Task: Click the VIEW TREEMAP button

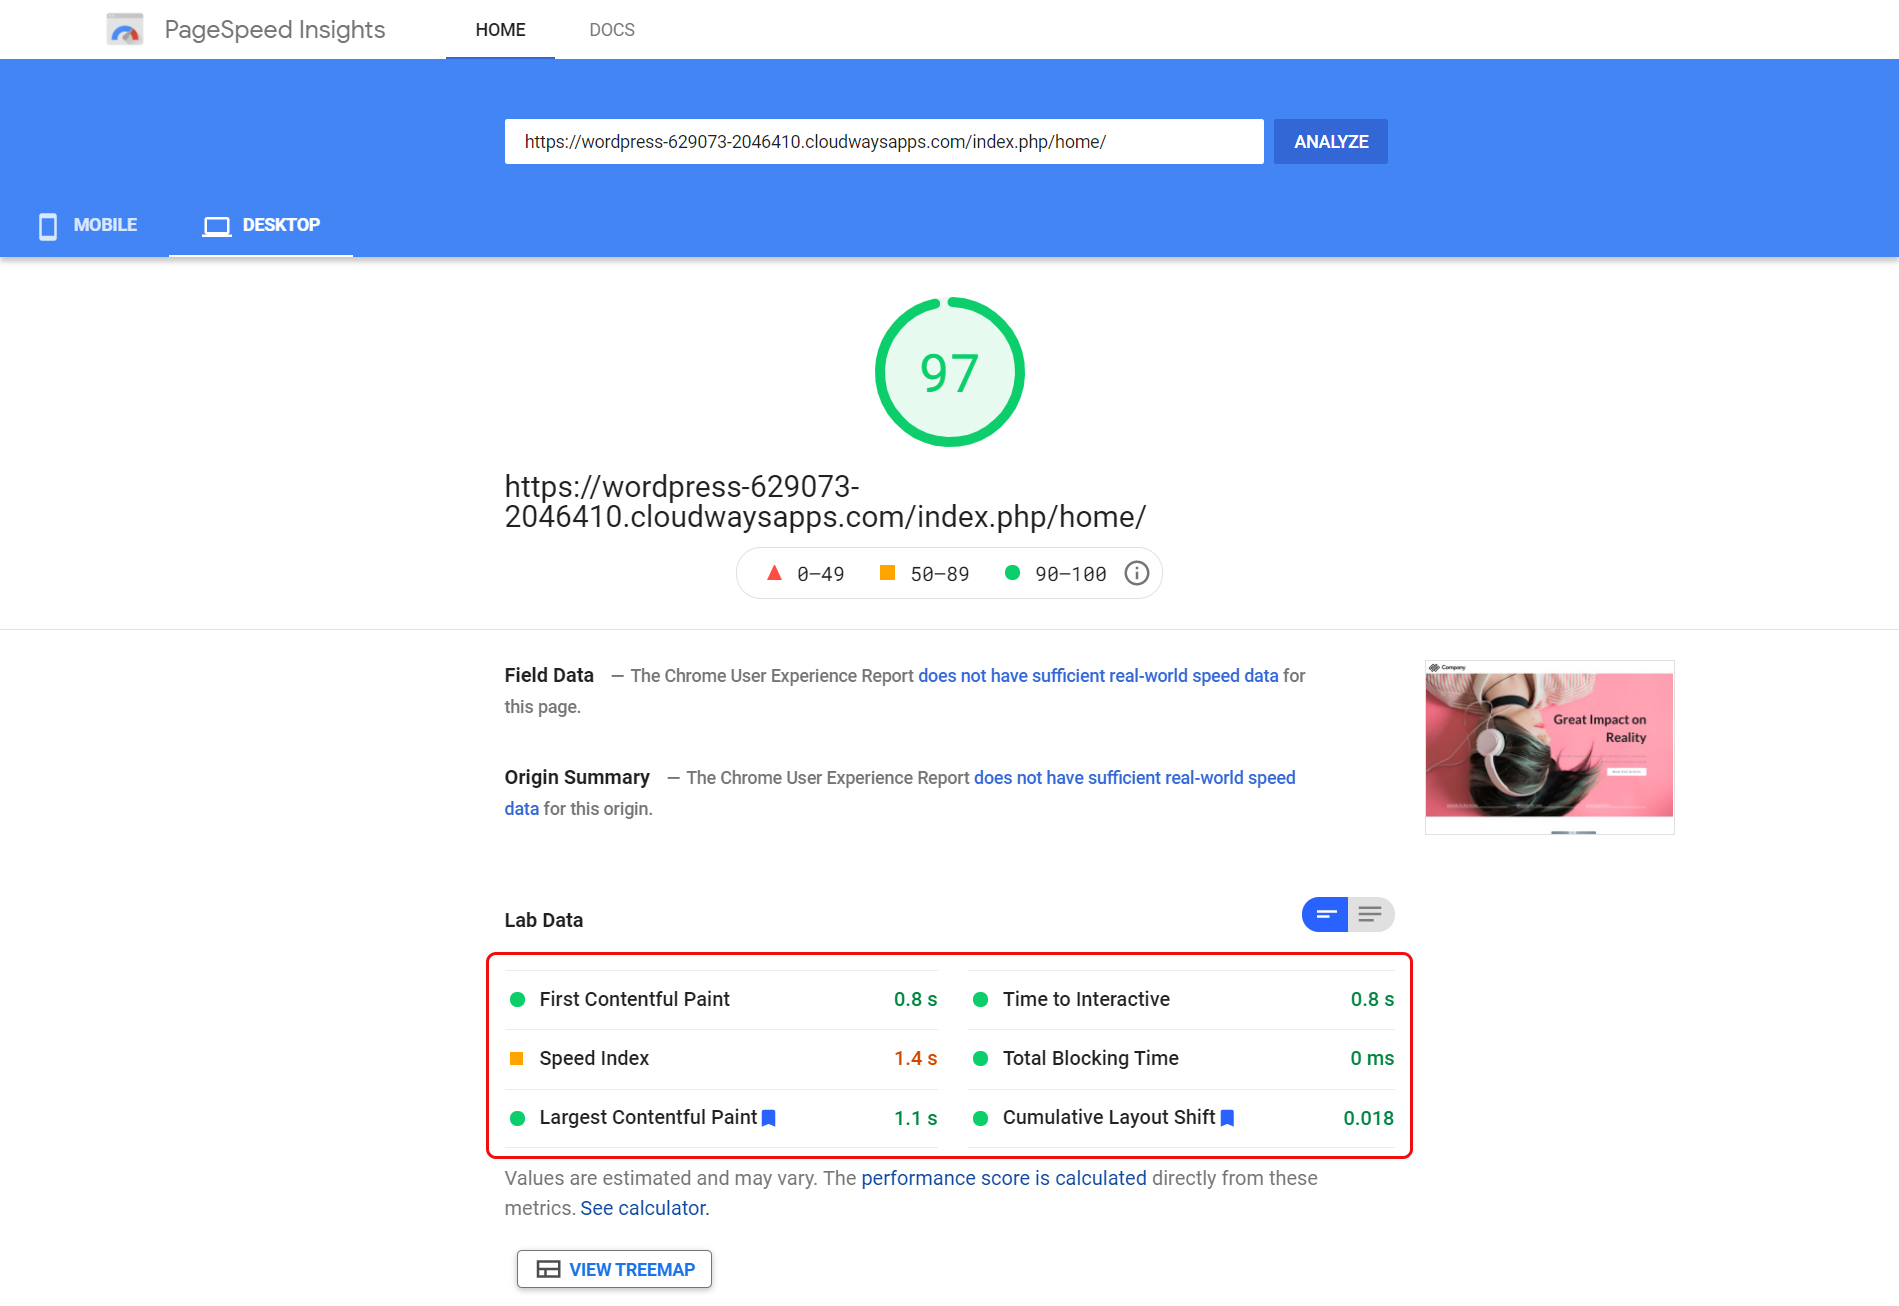Action: pos(614,1268)
